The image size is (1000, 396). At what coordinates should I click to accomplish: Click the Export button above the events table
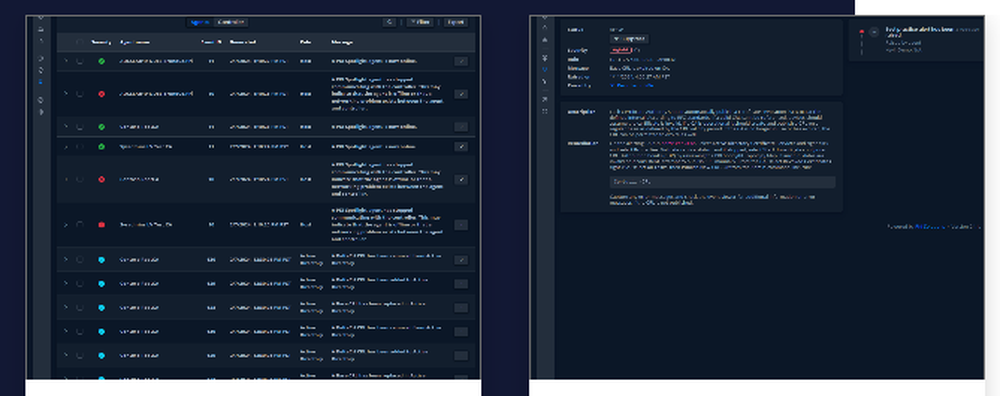(455, 22)
